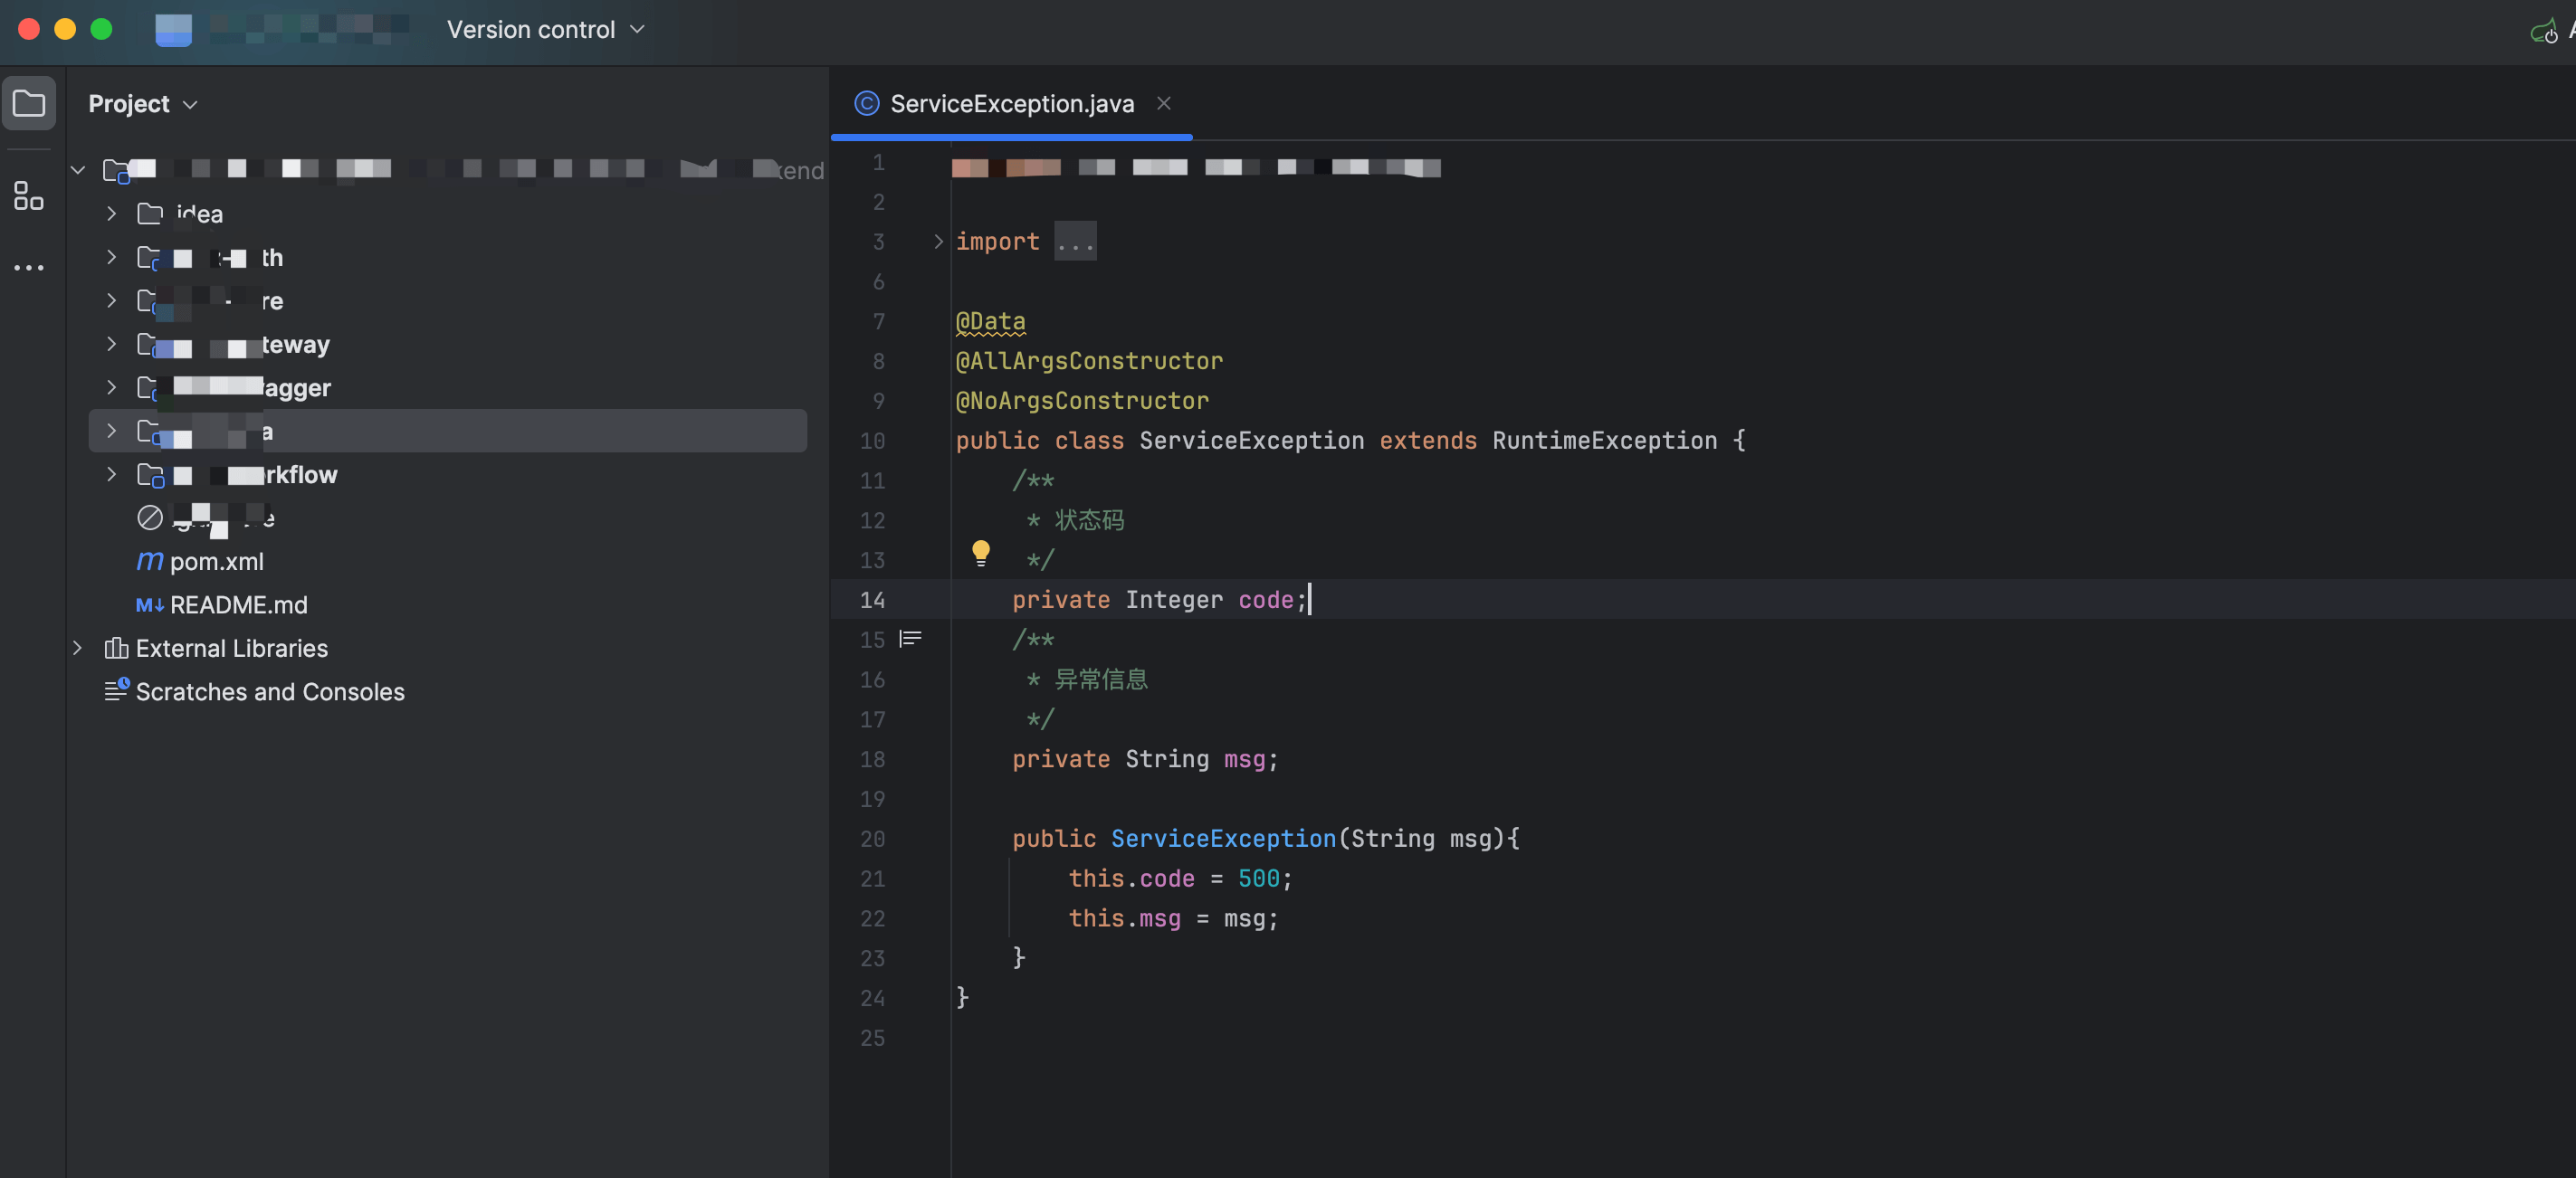The height and width of the screenshot is (1178, 2576).
Task: Click the External Libraries icon
Action: tap(117, 648)
